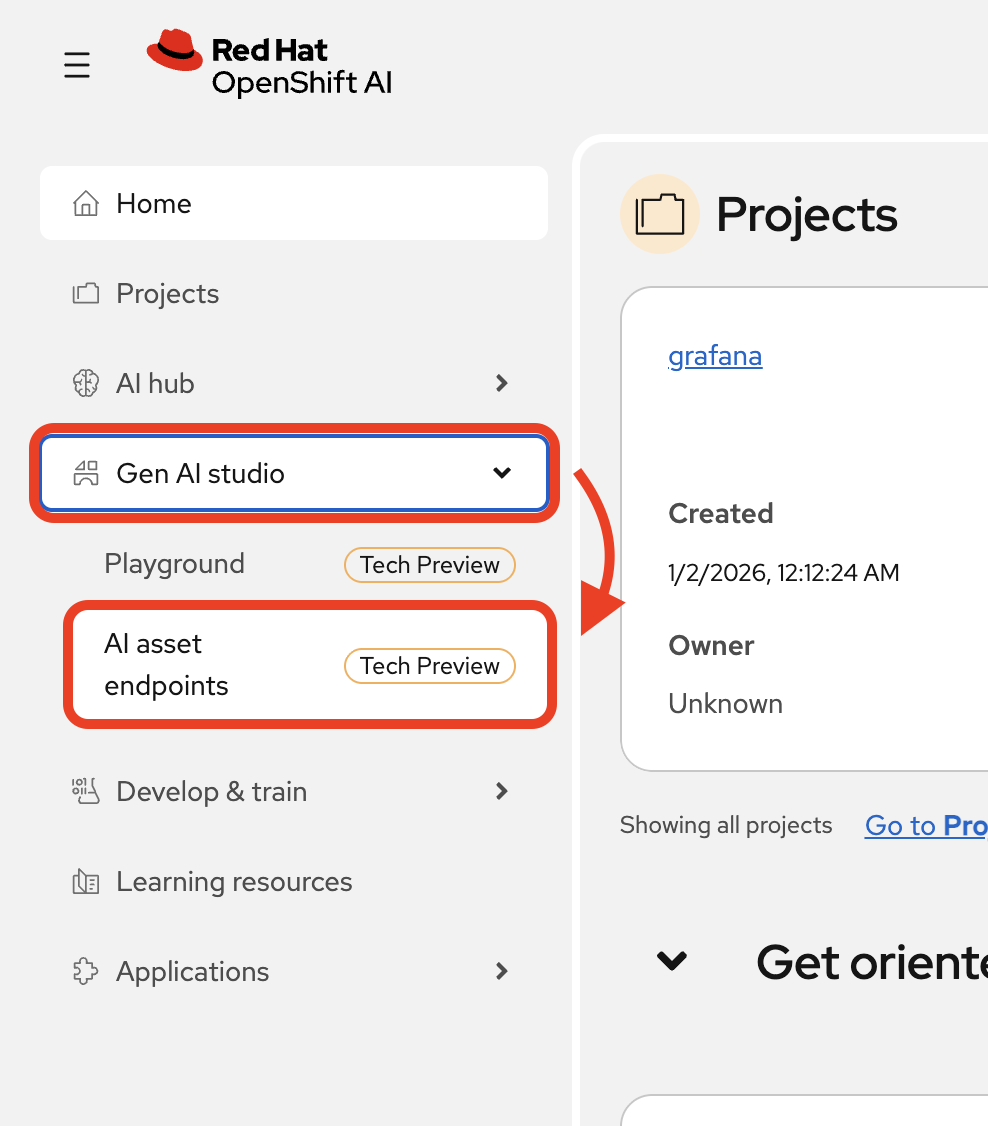The width and height of the screenshot is (988, 1126).
Task: Toggle the hamburger navigation menu
Action: [x=77, y=65]
